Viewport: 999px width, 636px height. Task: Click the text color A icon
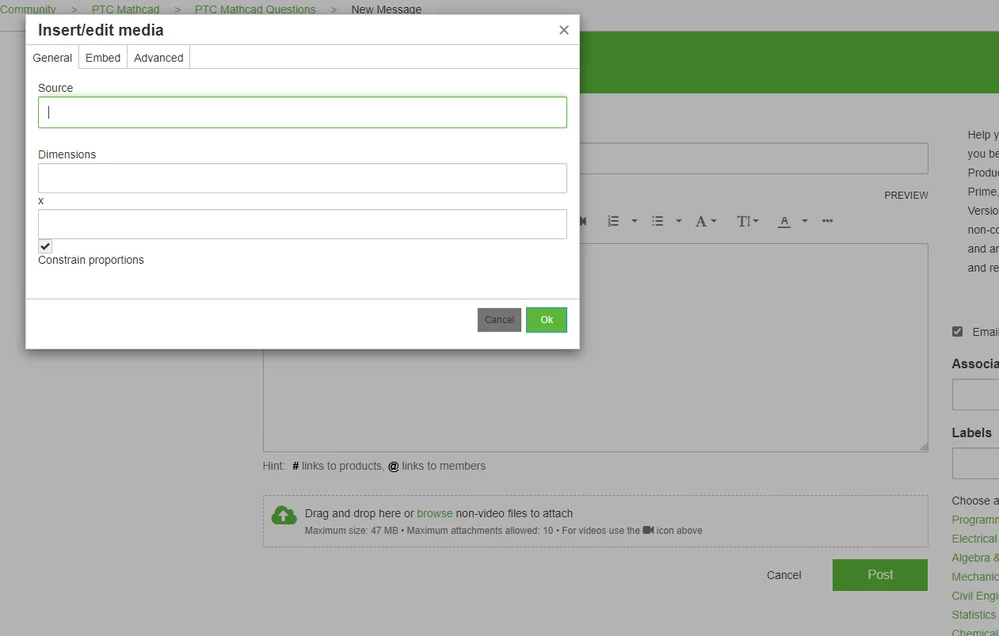point(784,221)
